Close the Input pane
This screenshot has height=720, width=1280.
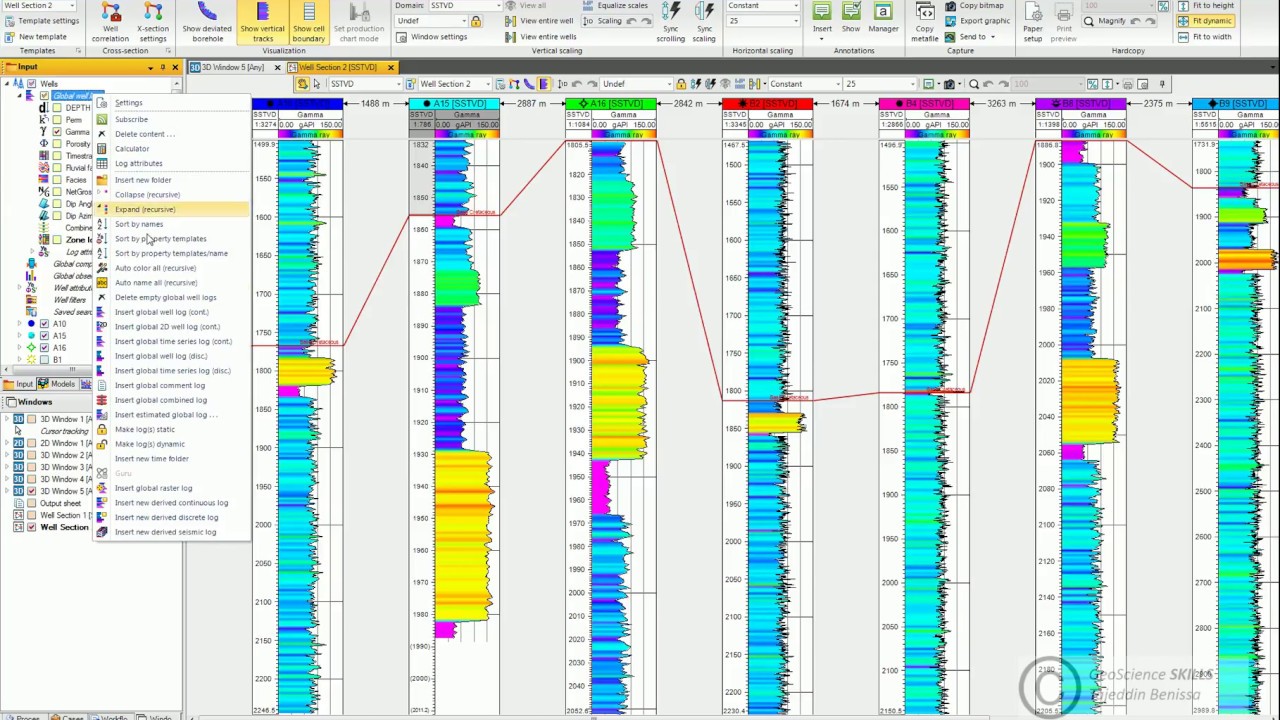175,67
